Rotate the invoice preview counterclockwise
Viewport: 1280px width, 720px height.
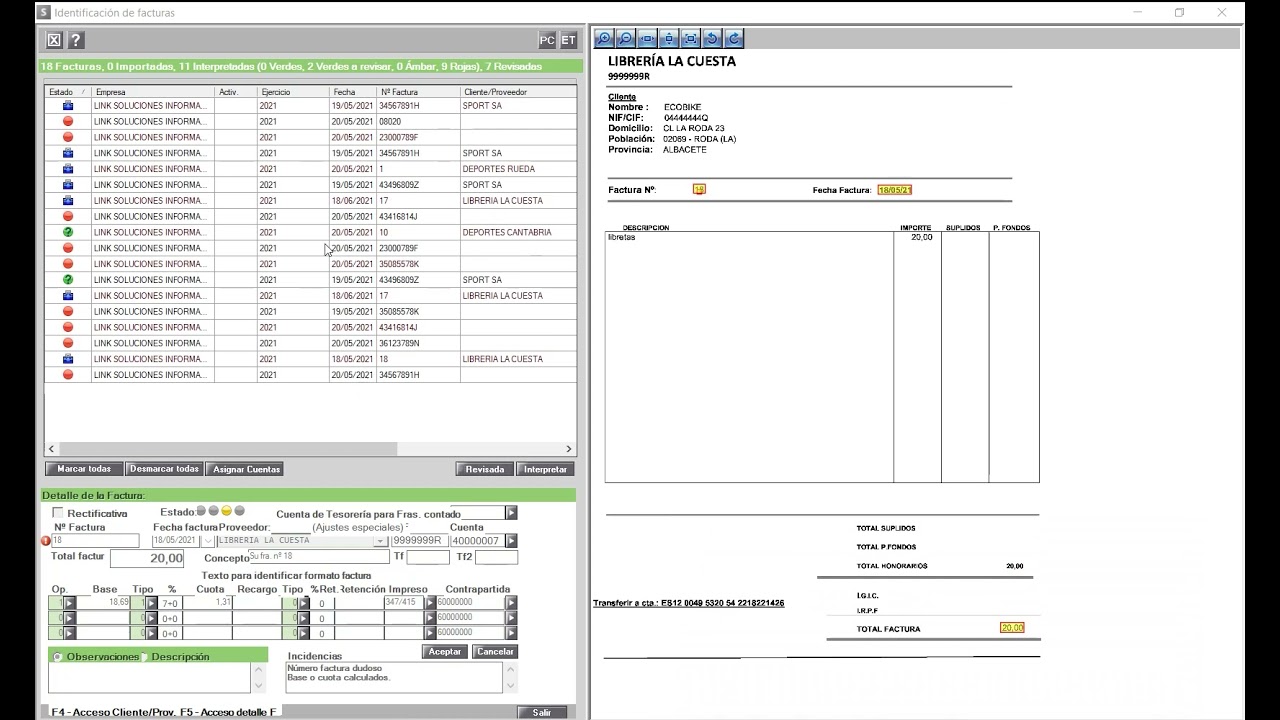(712, 39)
